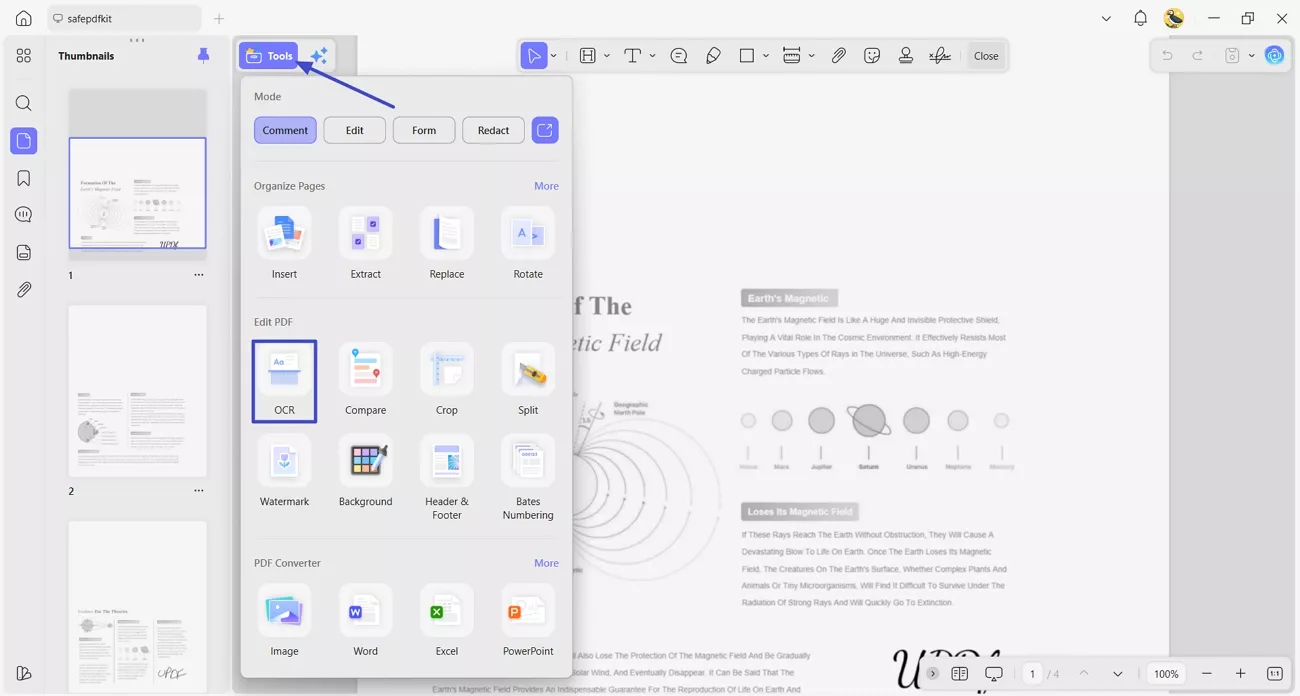The height and width of the screenshot is (696, 1300).
Task: Undo the last action
Action: tap(1167, 56)
